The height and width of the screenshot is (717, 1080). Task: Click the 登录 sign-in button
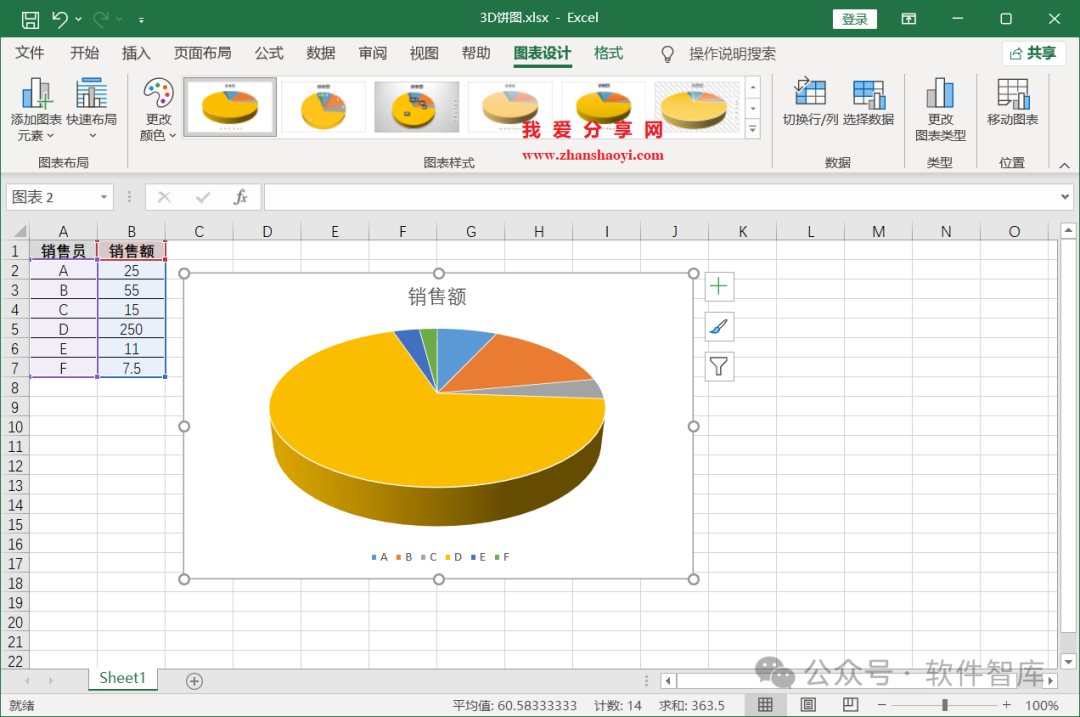pos(855,19)
